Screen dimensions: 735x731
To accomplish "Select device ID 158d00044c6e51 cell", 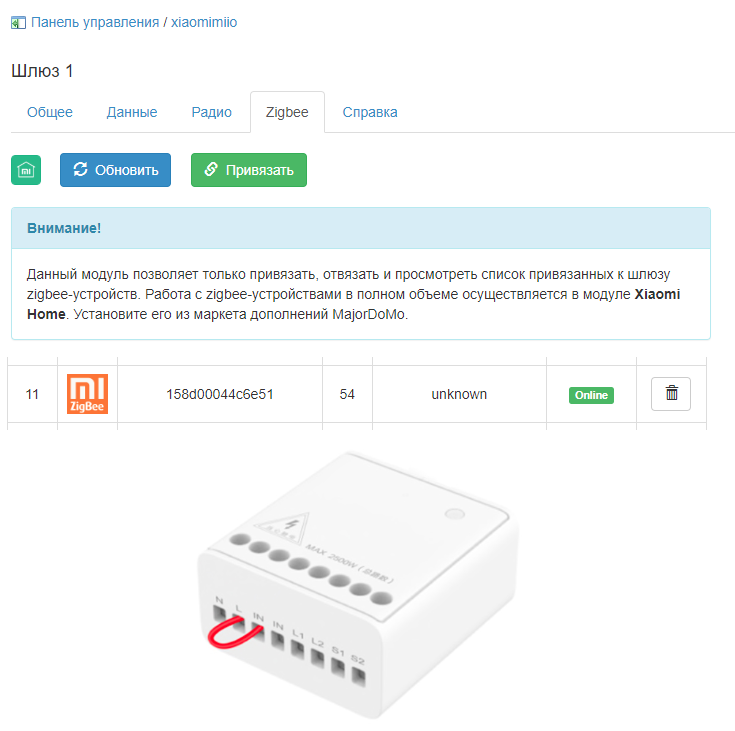I will point(220,394).
